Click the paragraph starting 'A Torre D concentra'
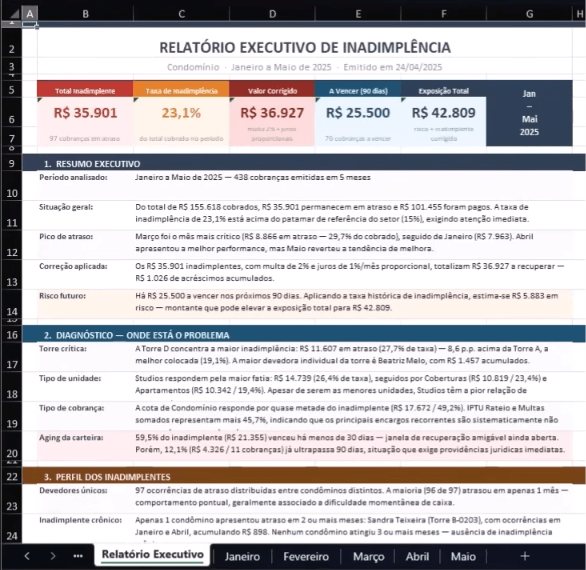Viewport: 586px width, 570px height. (x=342, y=354)
